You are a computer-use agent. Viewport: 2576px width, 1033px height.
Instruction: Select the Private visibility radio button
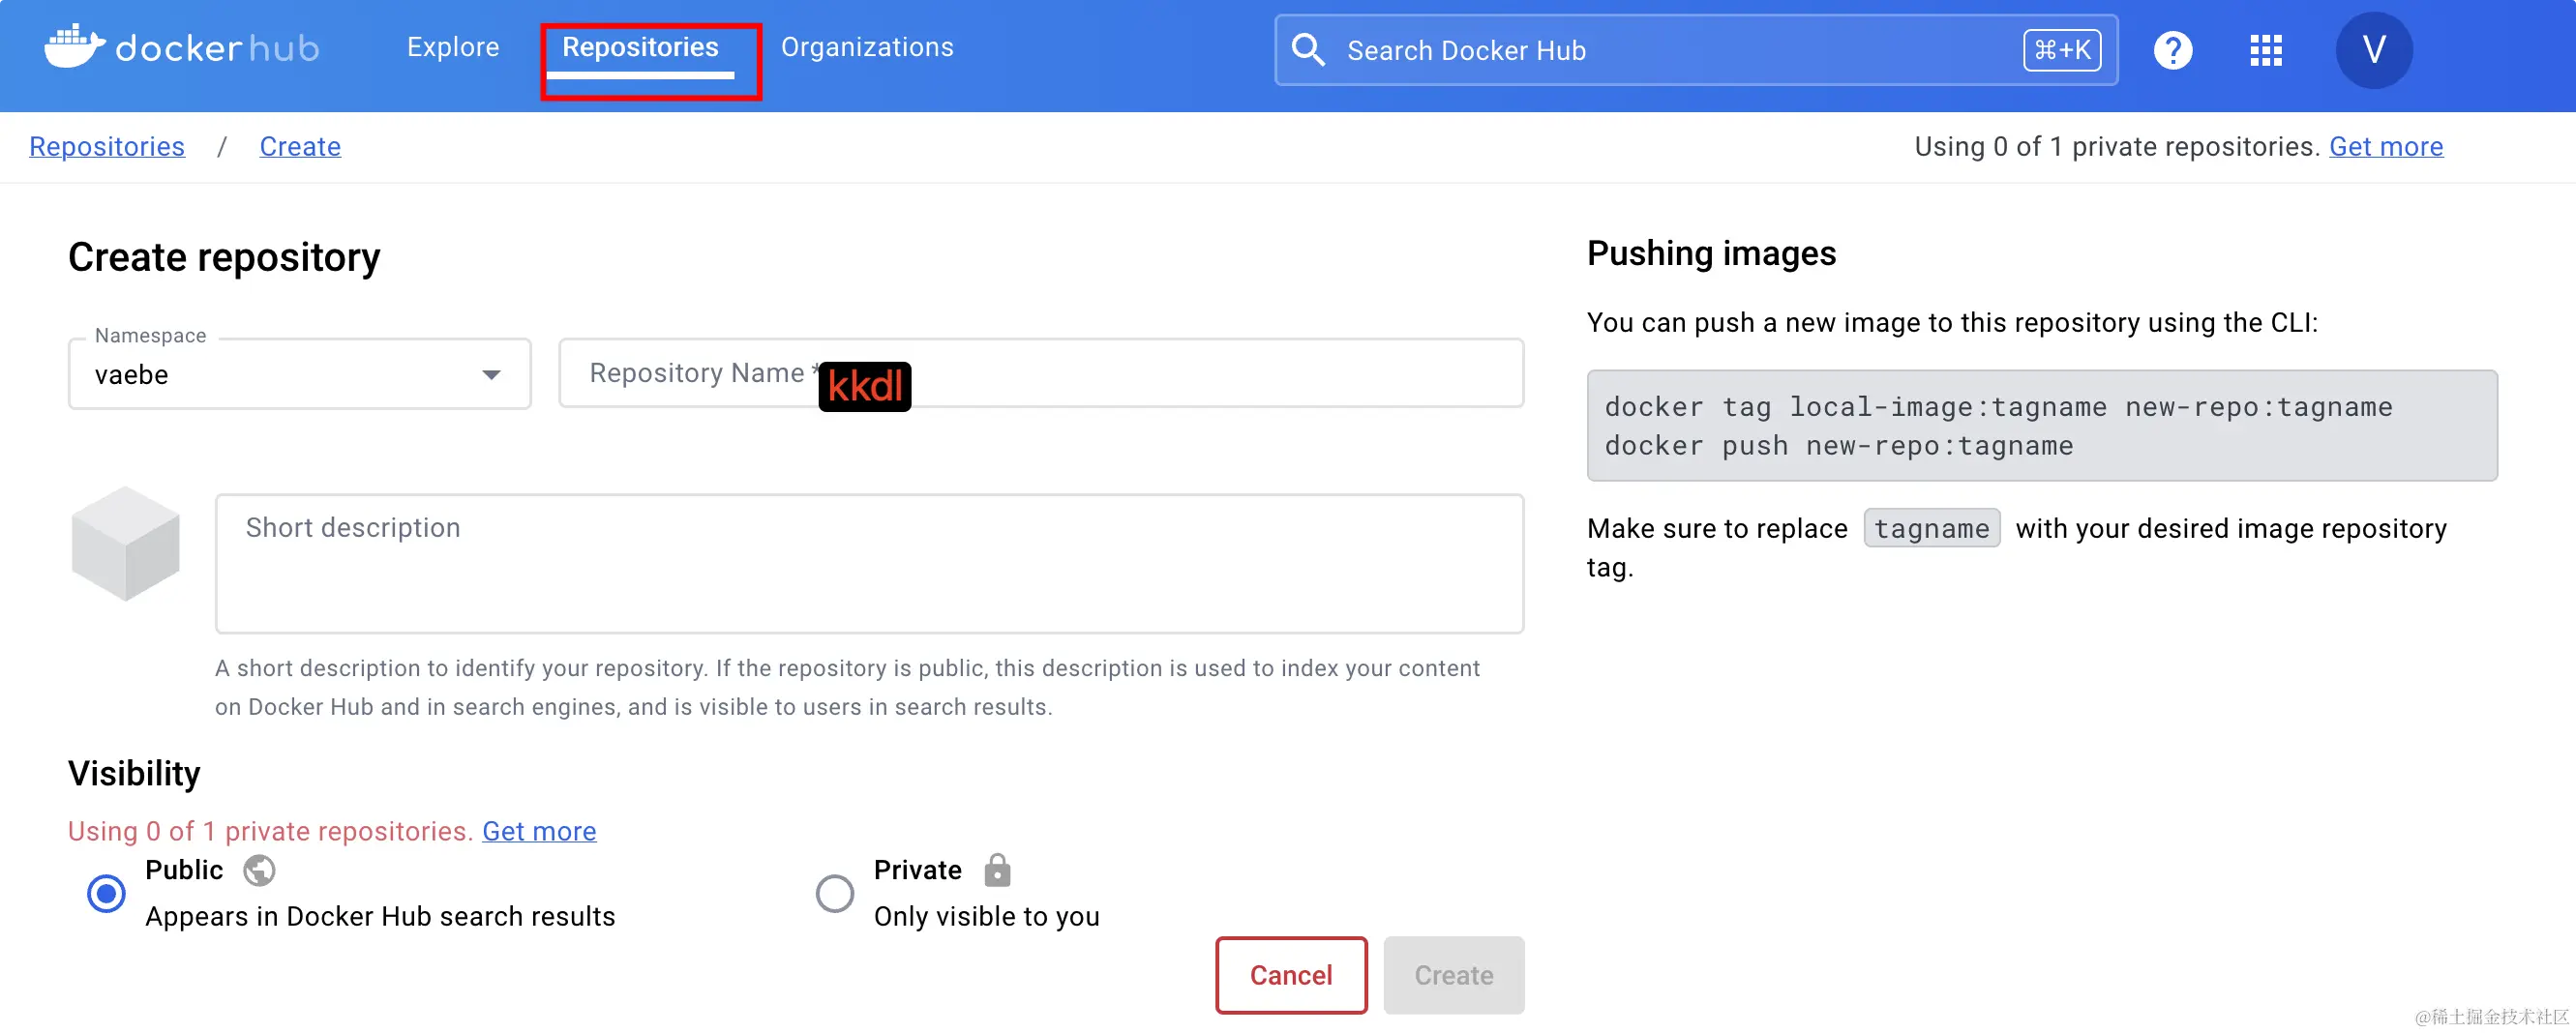(834, 893)
